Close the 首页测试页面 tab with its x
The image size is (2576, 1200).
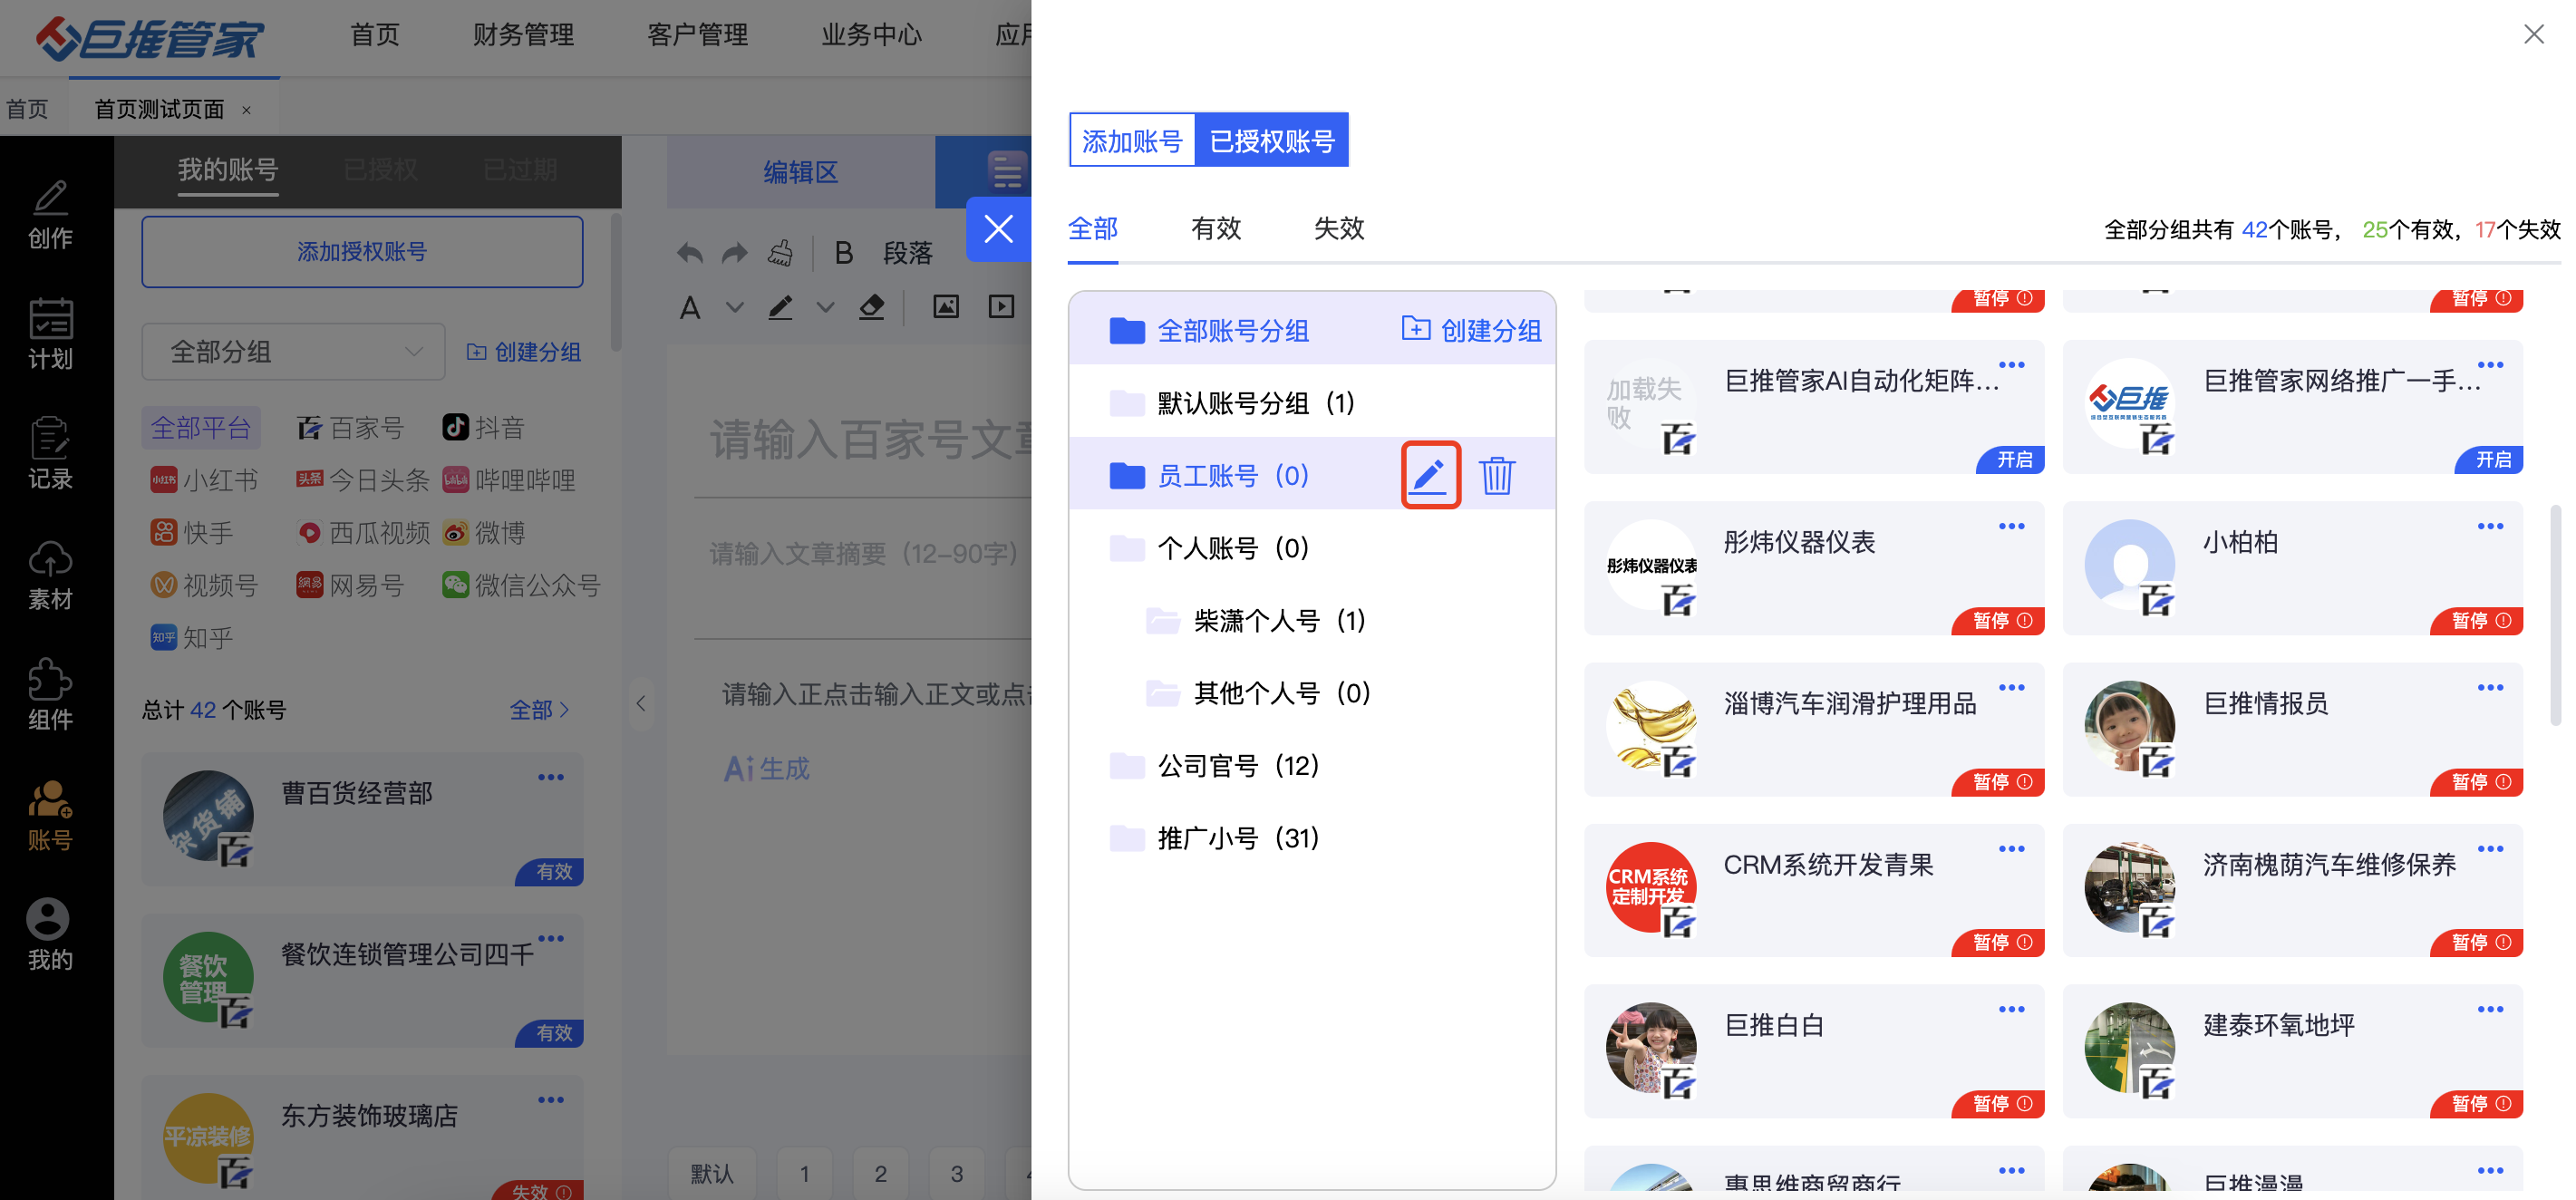[x=246, y=110]
